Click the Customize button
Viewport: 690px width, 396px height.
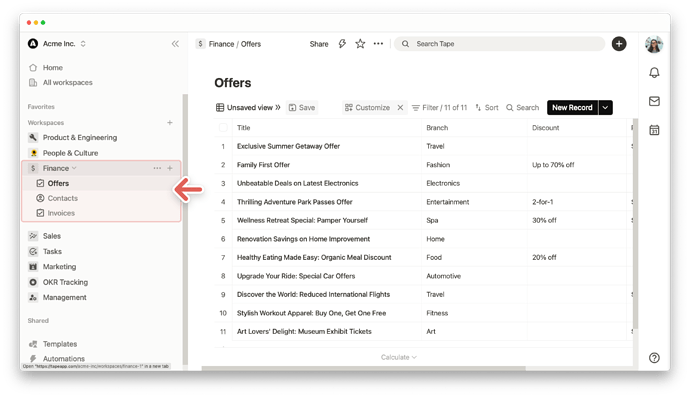click(x=367, y=108)
